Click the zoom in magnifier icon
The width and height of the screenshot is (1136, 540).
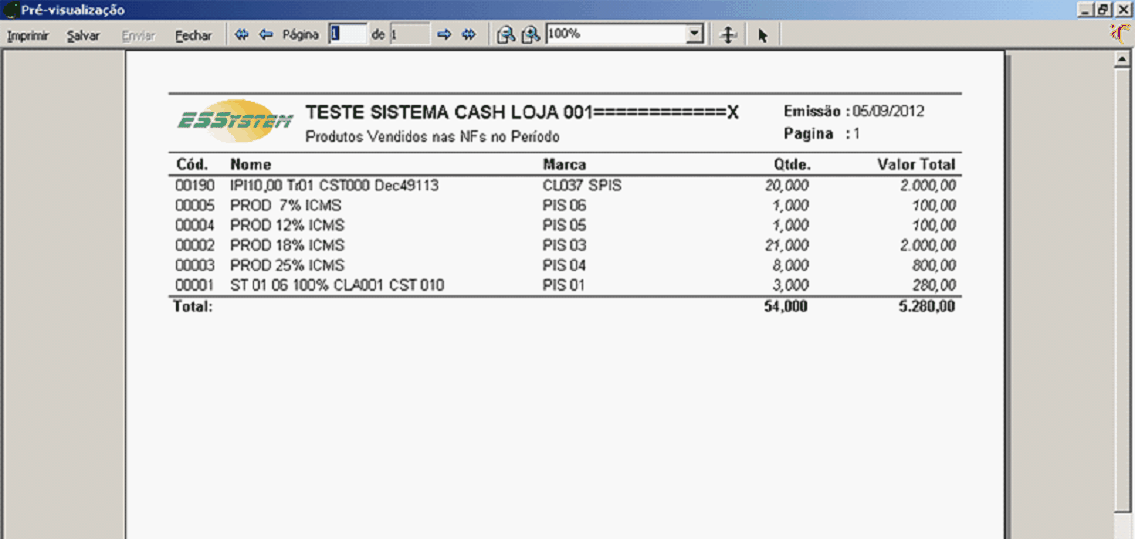click(x=531, y=35)
